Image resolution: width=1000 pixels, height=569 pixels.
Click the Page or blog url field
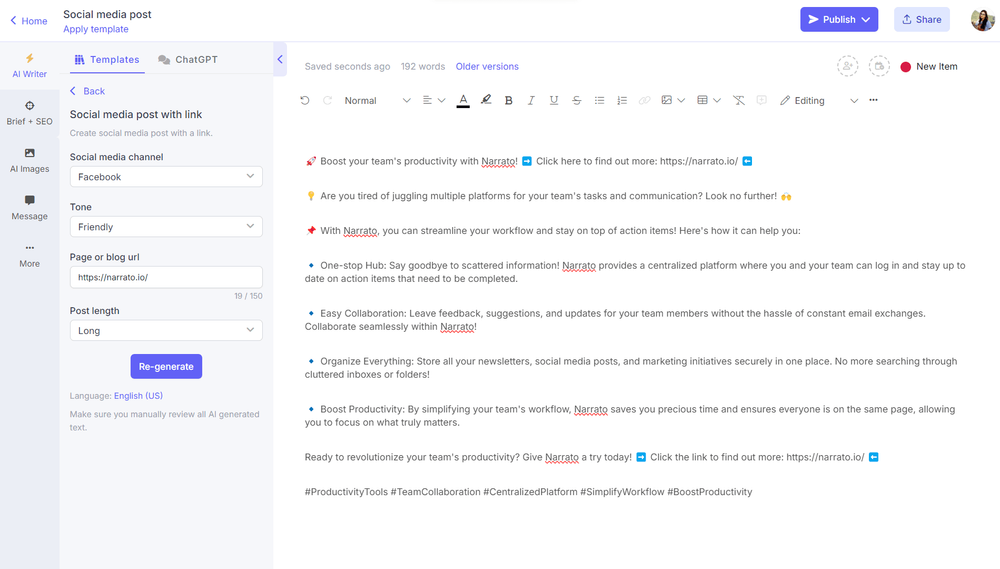166,277
